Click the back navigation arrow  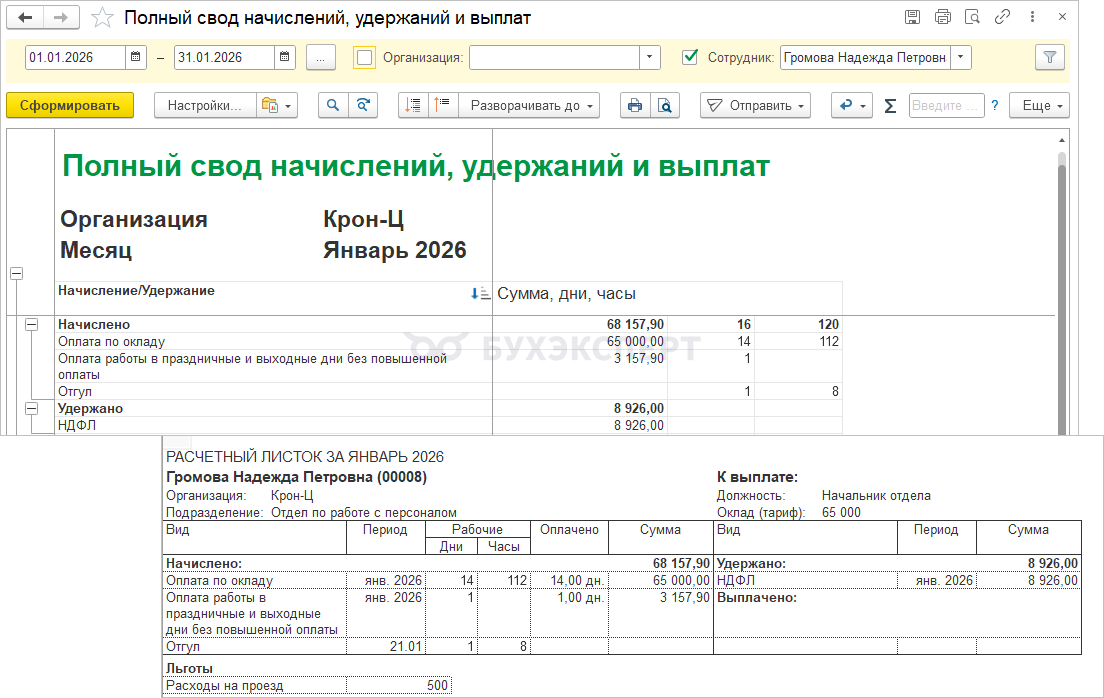[x=26, y=18]
